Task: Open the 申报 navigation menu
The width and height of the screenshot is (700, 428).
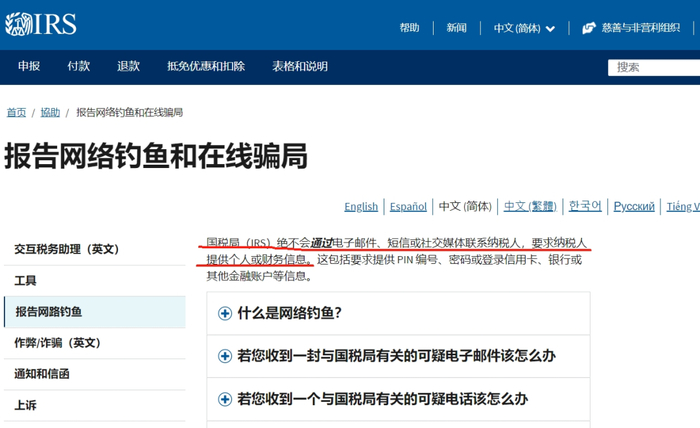Action: click(x=29, y=66)
